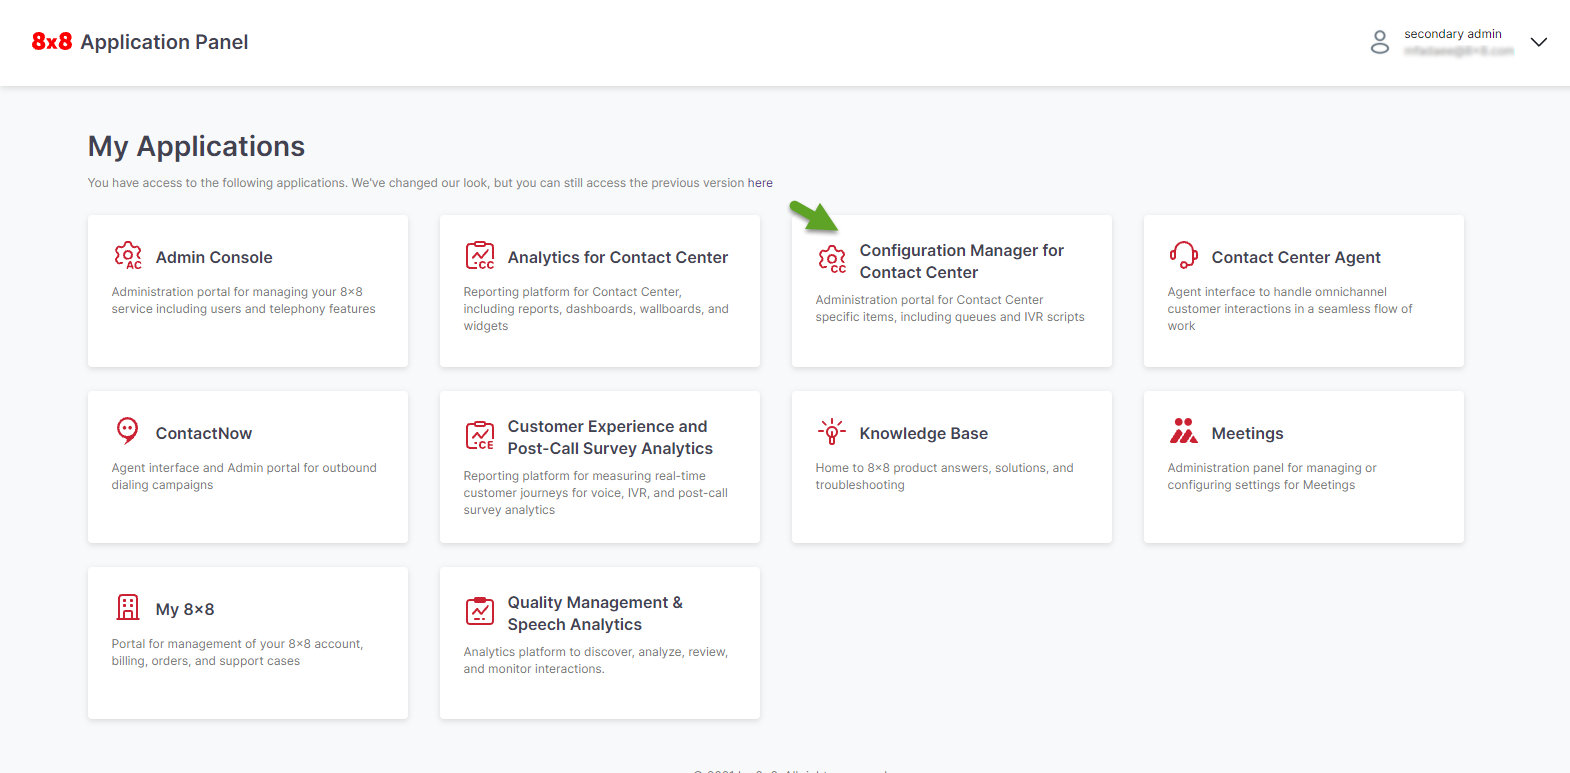Expand the secondary admin account dropdown
Screen dimensions: 1570x773
click(x=1539, y=42)
